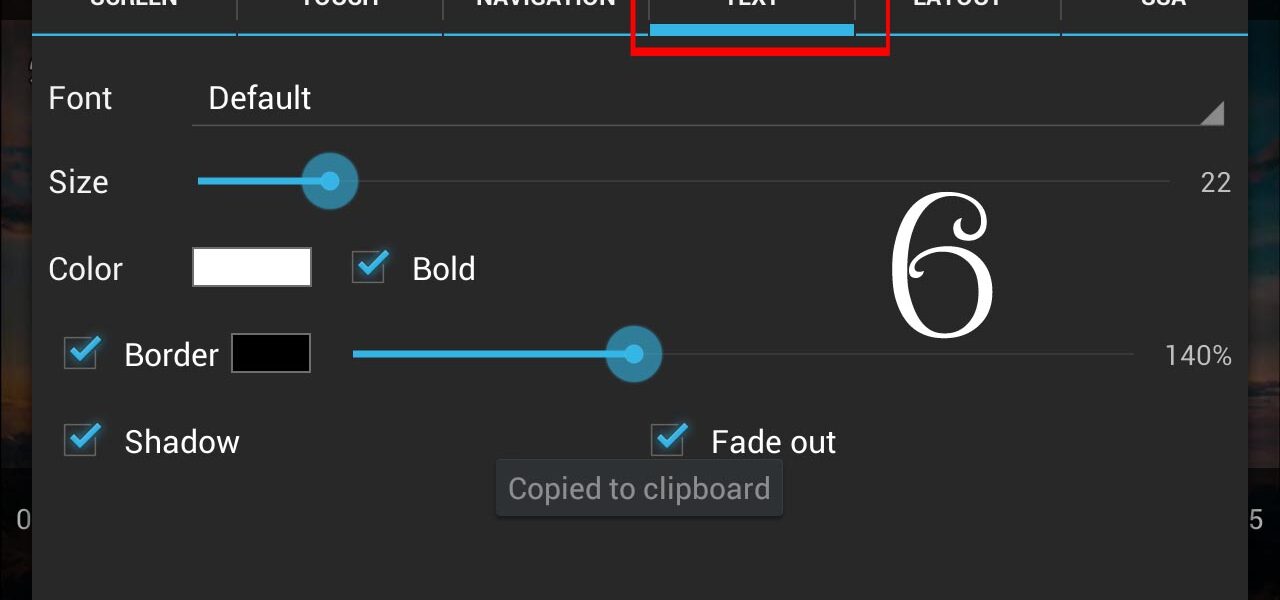The width and height of the screenshot is (1280, 600).
Task: Open the Font dropdown showing Default
Action: [708, 98]
